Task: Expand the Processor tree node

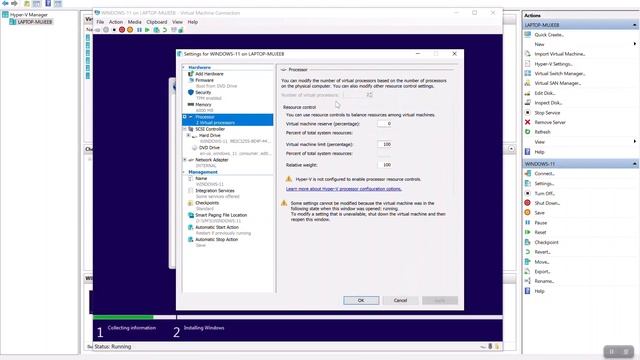Action: (x=184, y=117)
